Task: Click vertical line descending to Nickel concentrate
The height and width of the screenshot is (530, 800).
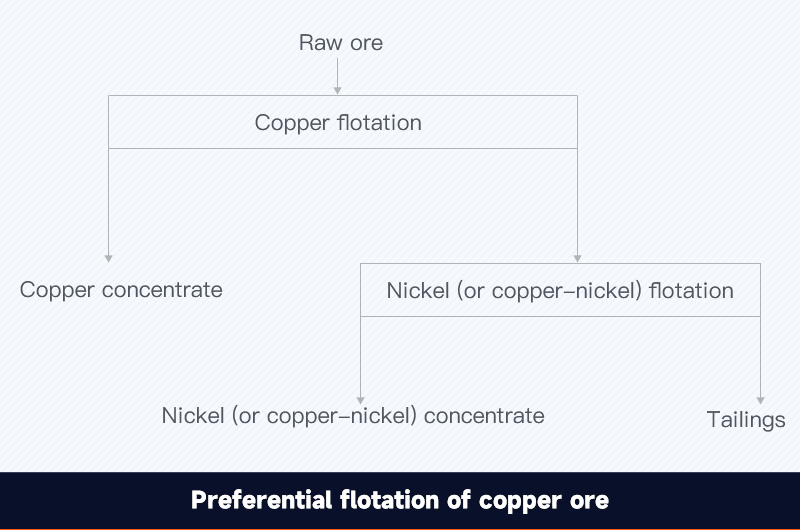Action: pyautogui.click(x=360, y=357)
